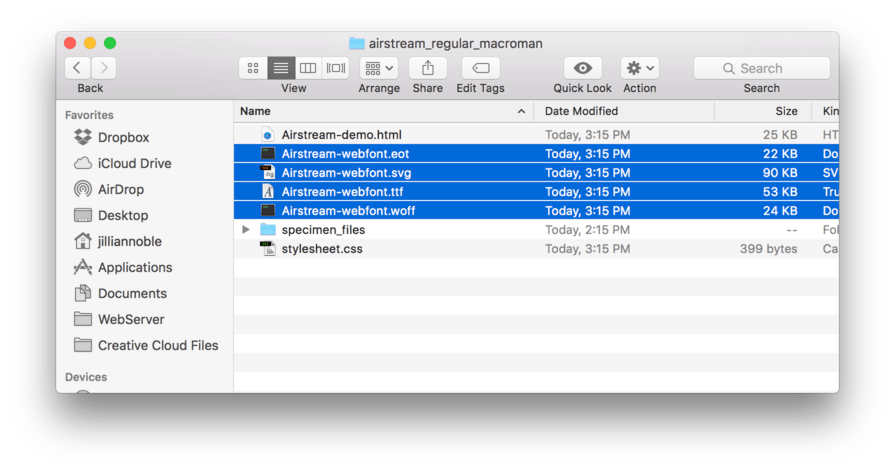Expand the specimen_files folder disclosure triangle
Viewport: 895px width, 473px height.
pyautogui.click(x=246, y=230)
